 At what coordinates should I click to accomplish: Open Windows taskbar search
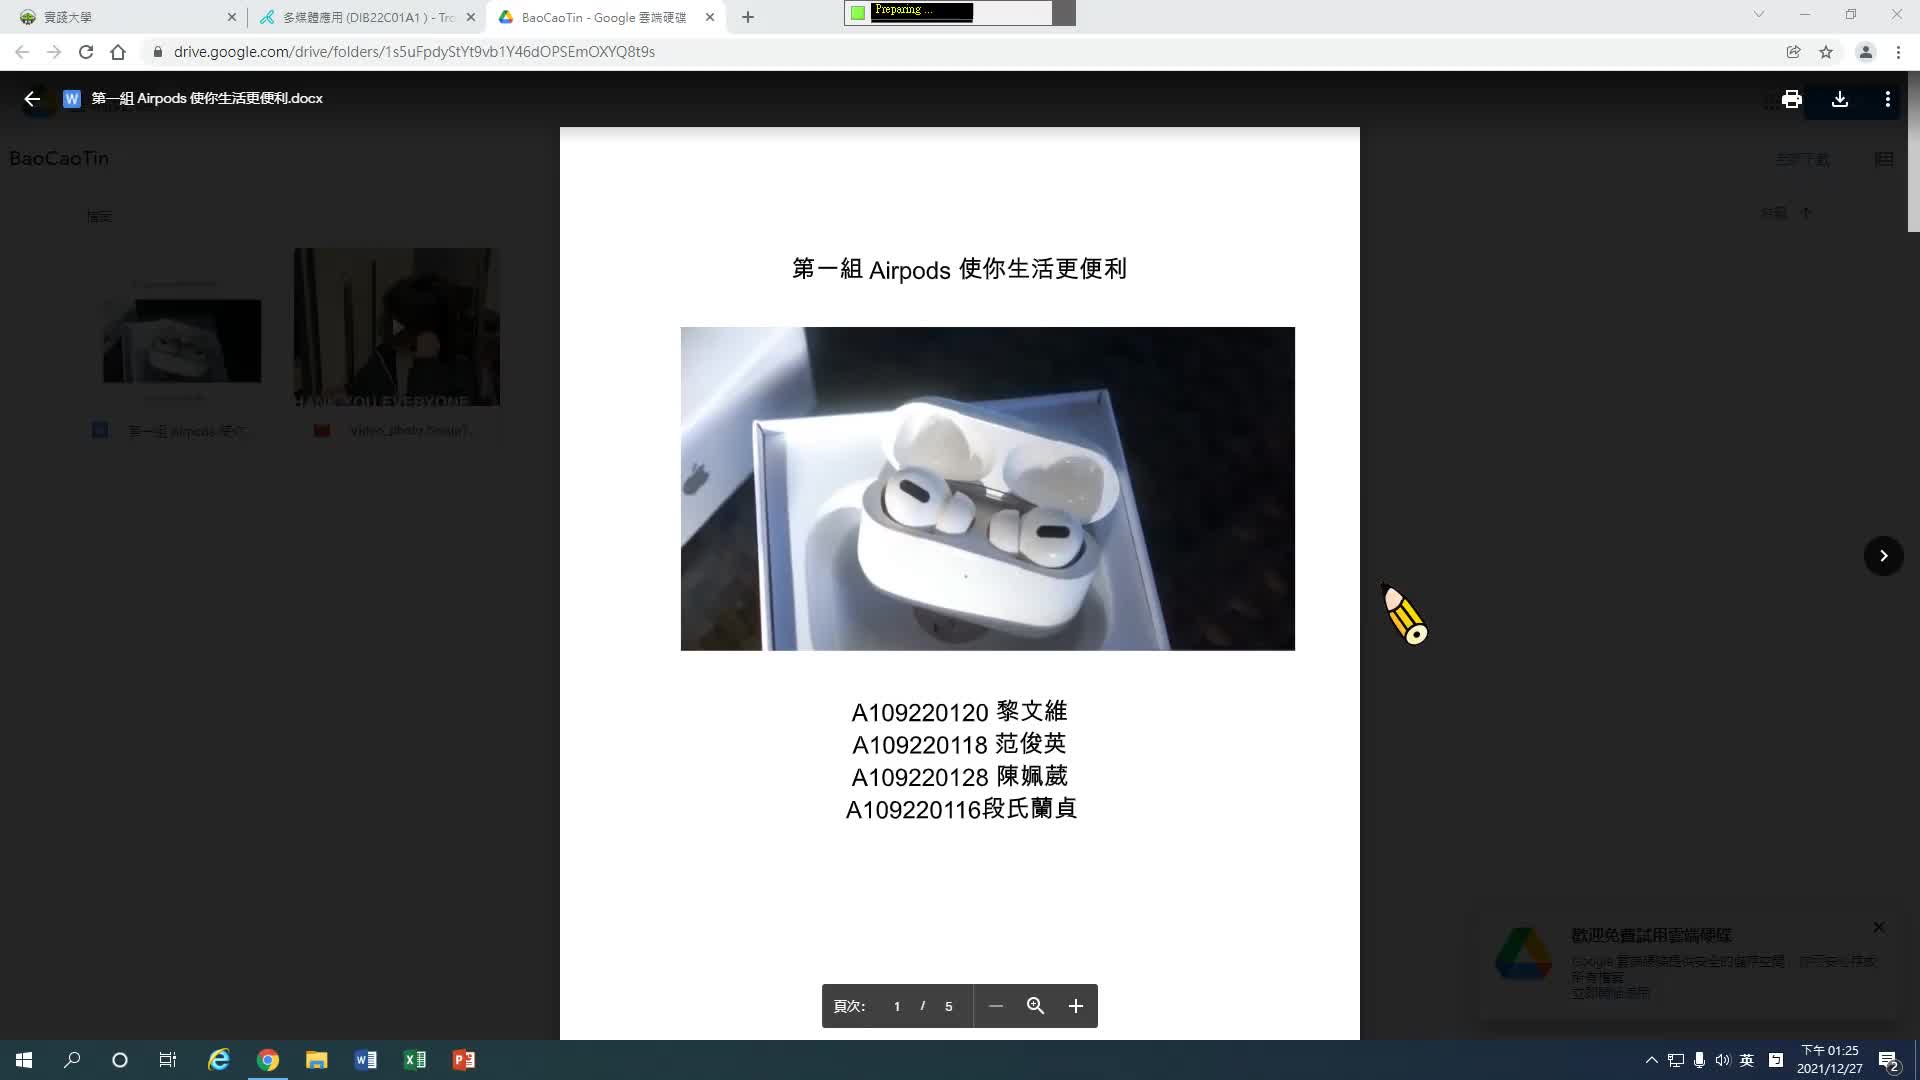point(72,1060)
